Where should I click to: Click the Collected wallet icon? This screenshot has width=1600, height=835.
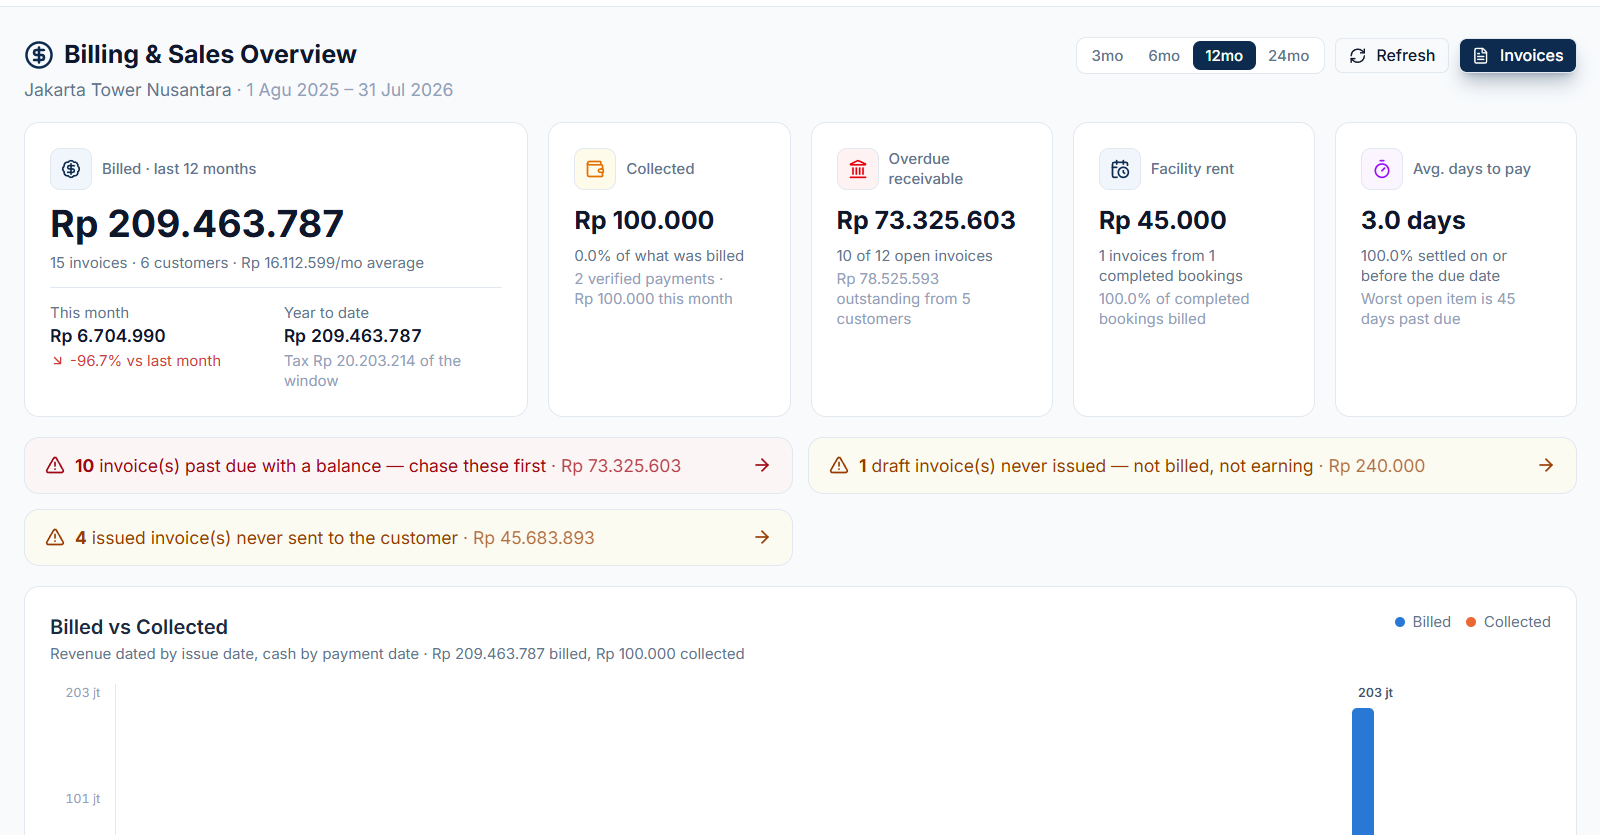(595, 169)
